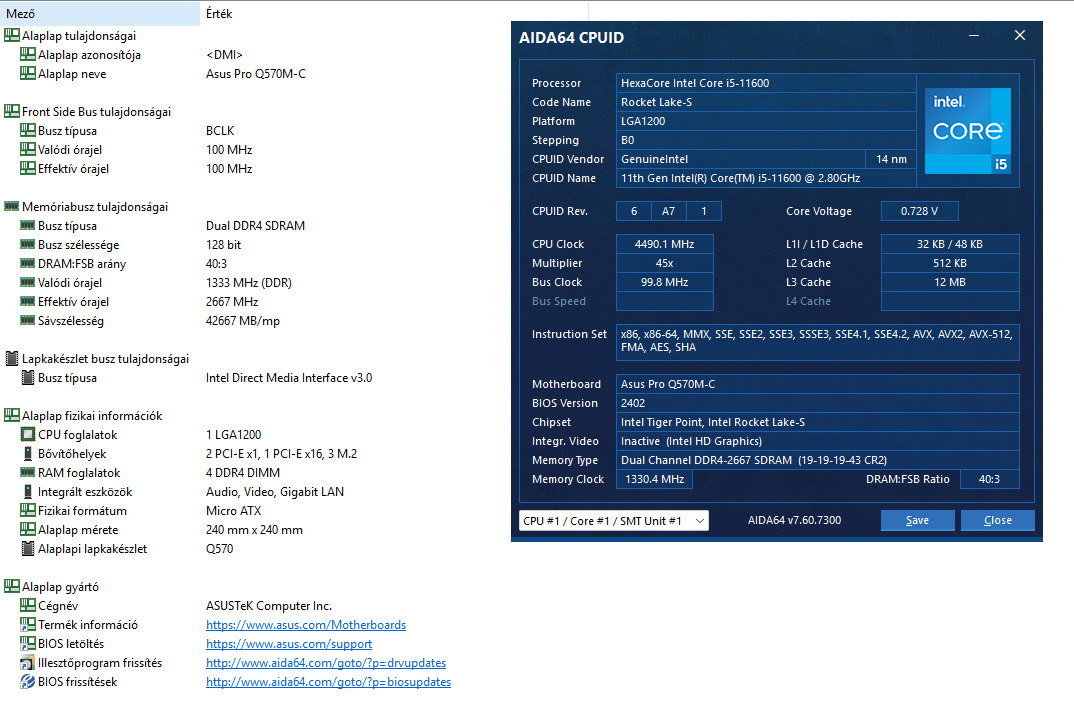
Task: Click the 14 nm process field
Action: coord(891,159)
